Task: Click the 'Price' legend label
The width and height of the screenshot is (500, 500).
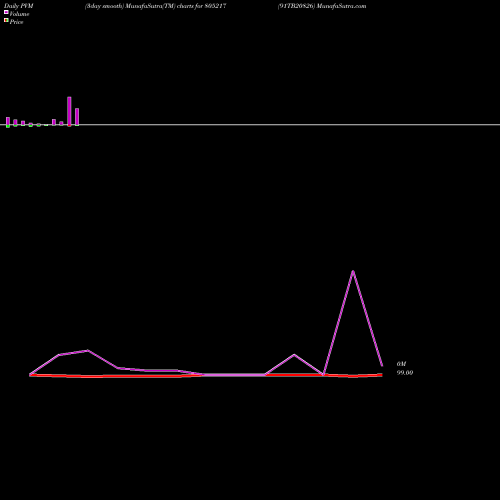Action: click(16, 22)
